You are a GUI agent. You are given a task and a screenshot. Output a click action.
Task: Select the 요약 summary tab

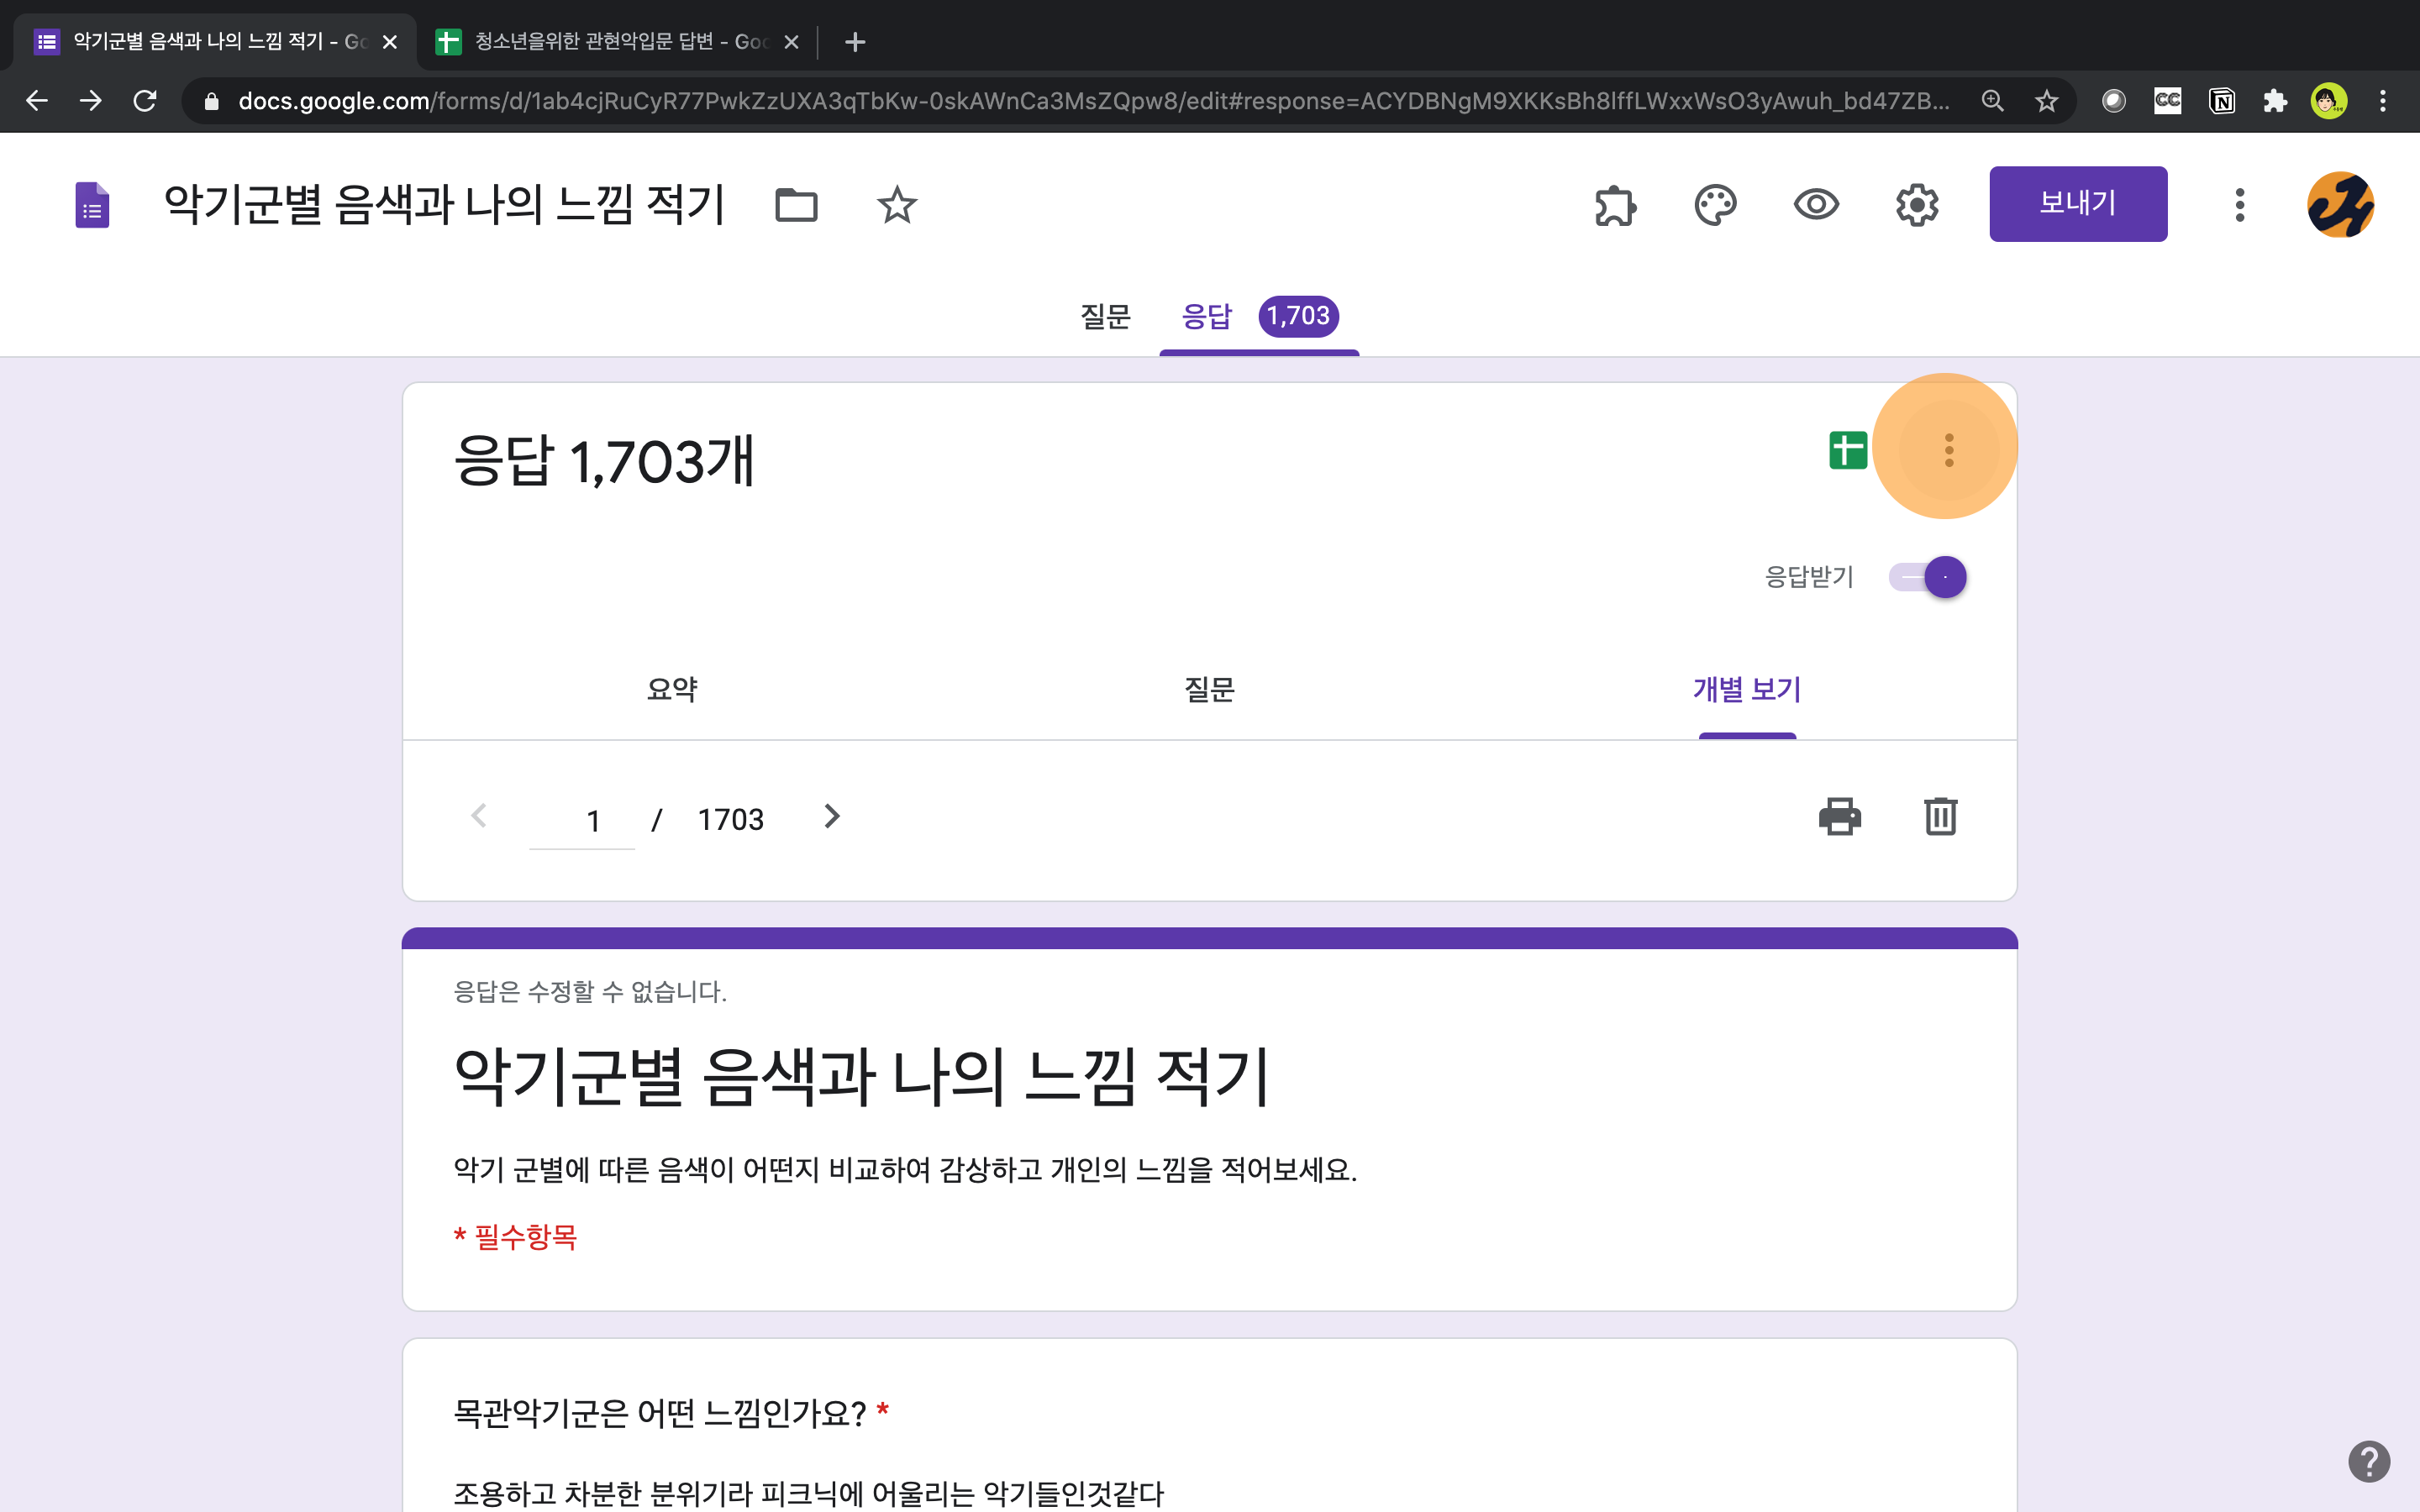pyautogui.click(x=672, y=689)
